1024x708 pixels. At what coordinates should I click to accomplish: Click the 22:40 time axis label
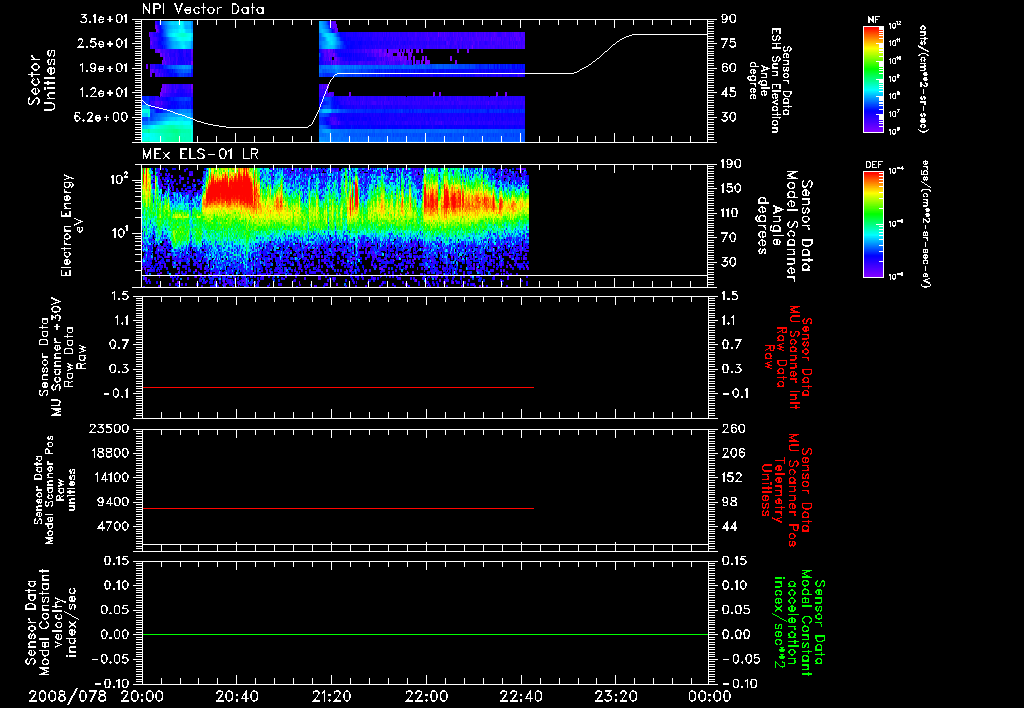(520, 696)
